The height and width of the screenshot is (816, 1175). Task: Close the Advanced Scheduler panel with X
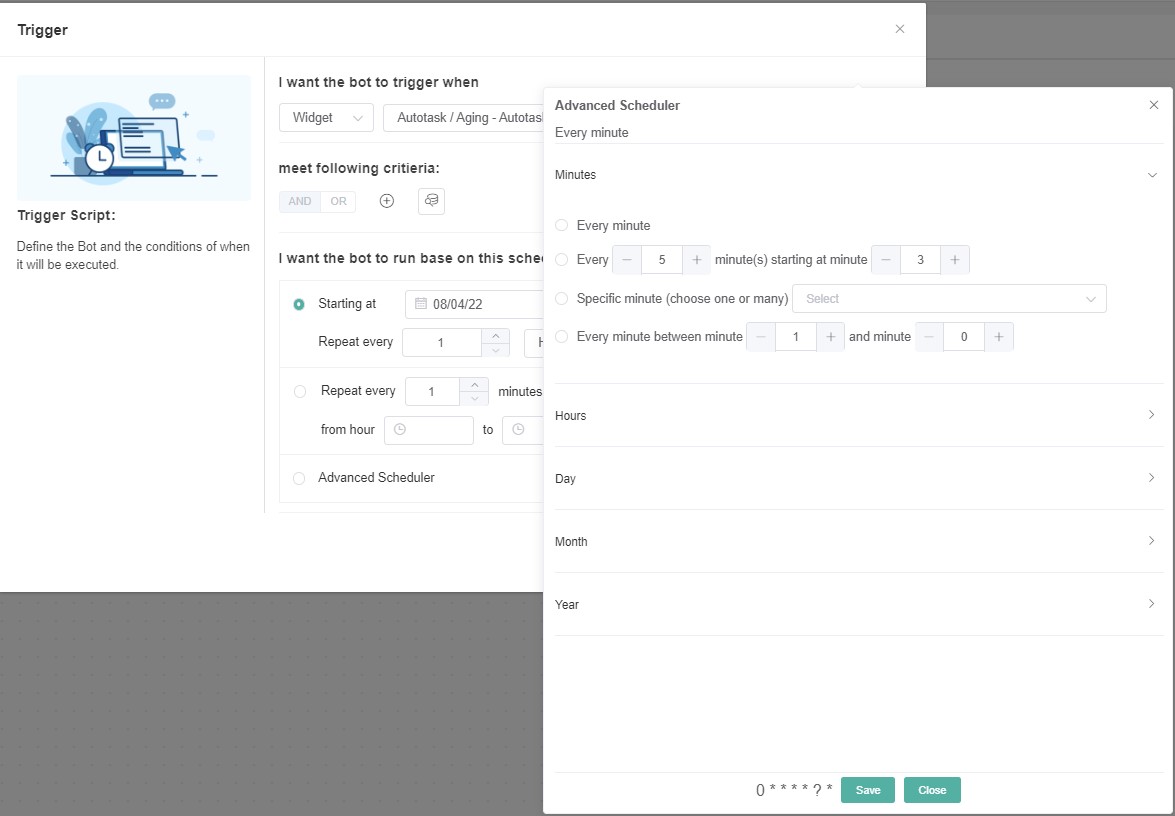1153,105
